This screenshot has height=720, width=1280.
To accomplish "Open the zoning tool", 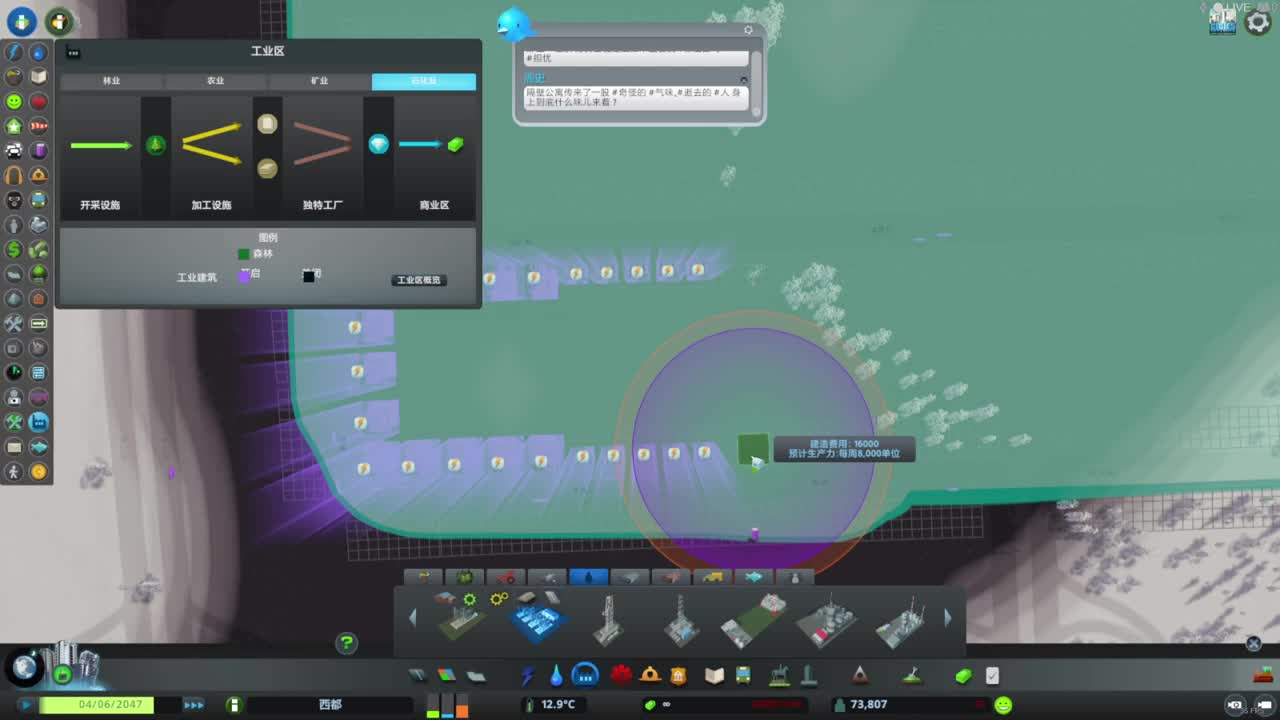I will point(446,676).
